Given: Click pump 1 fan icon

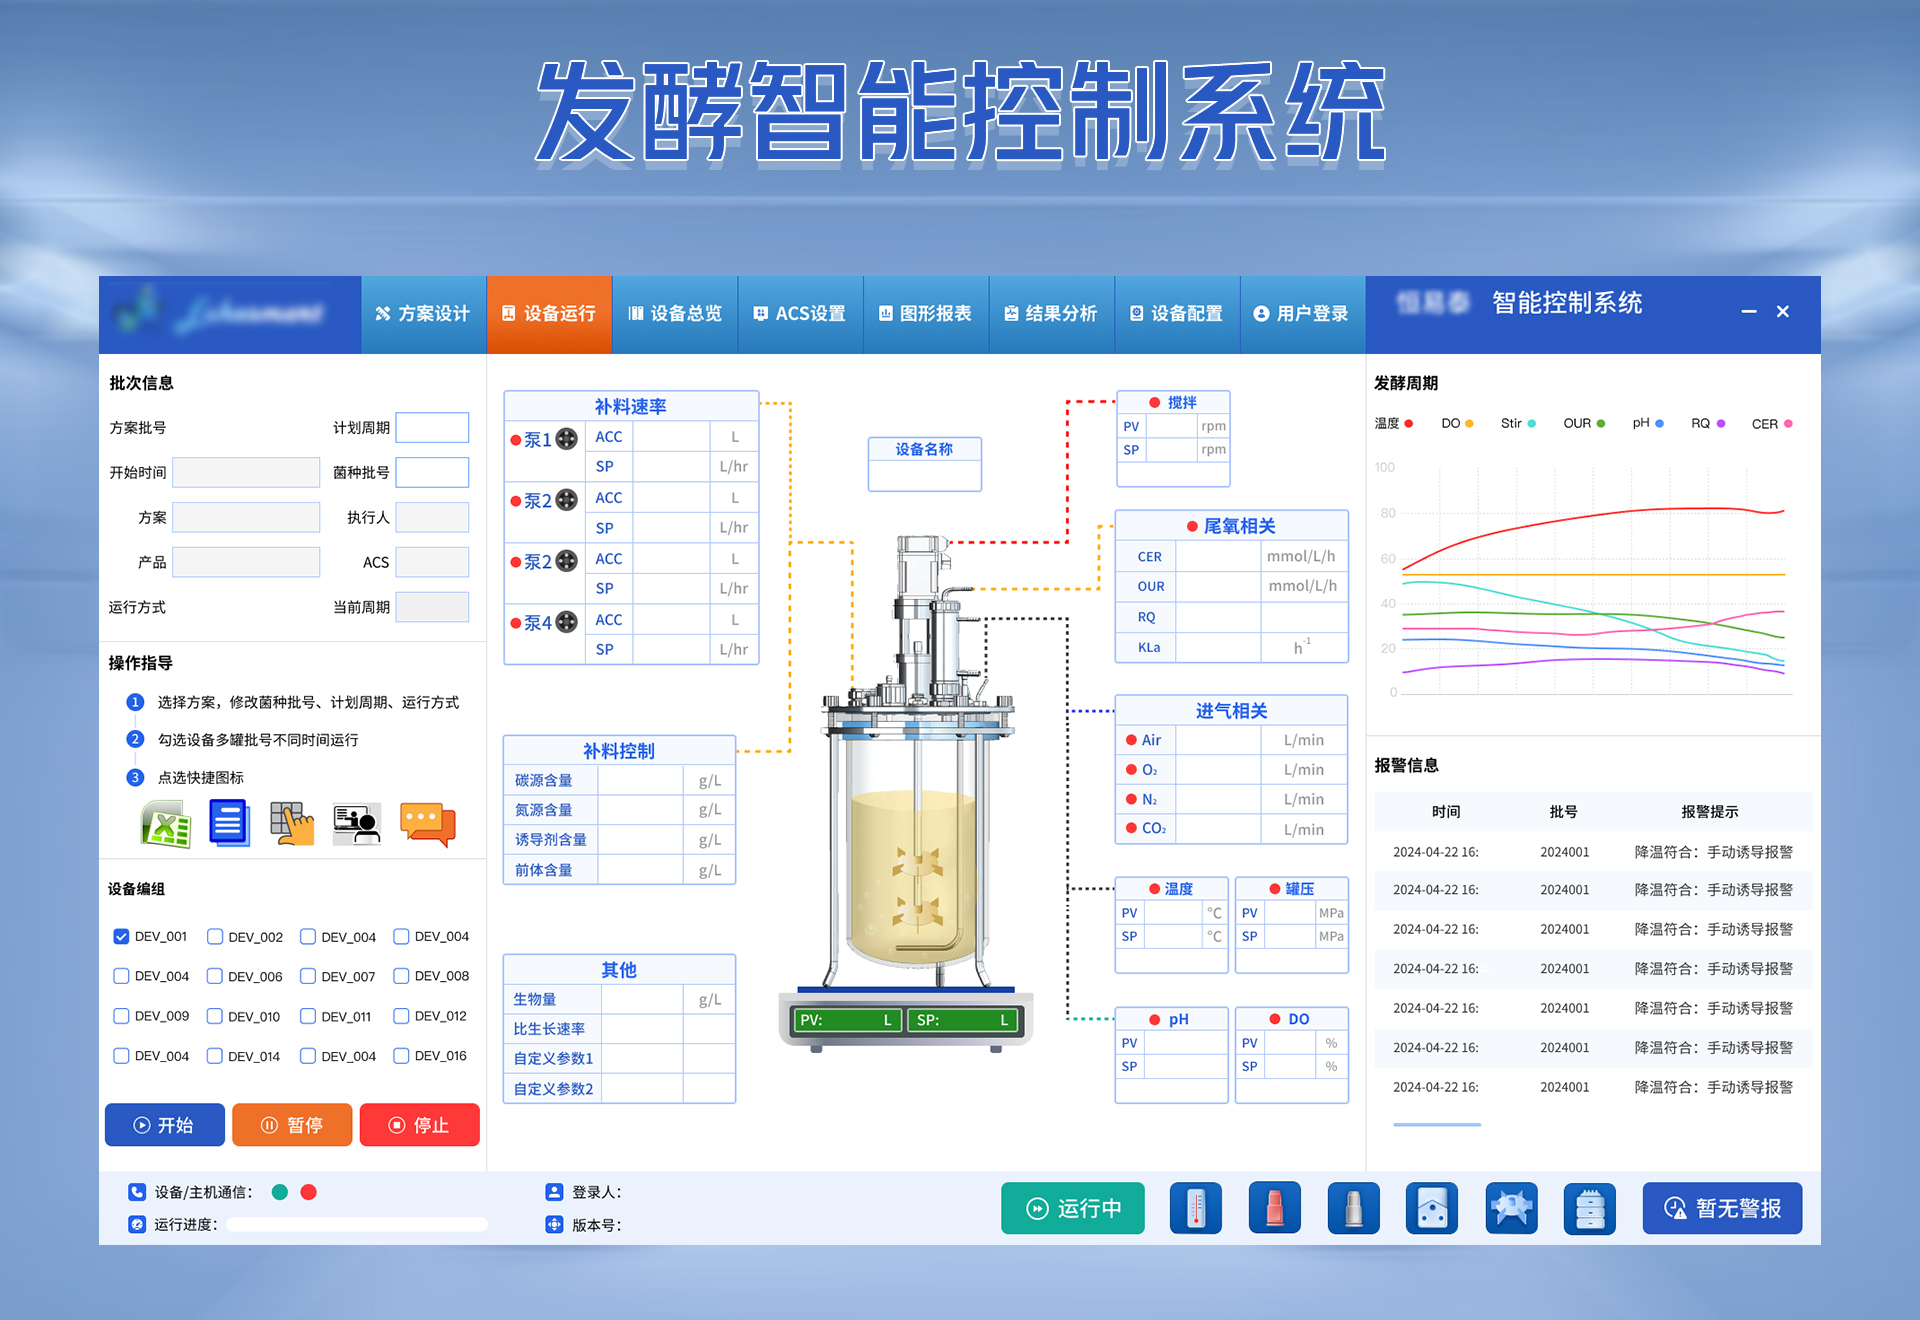Looking at the screenshot, I should 567,439.
